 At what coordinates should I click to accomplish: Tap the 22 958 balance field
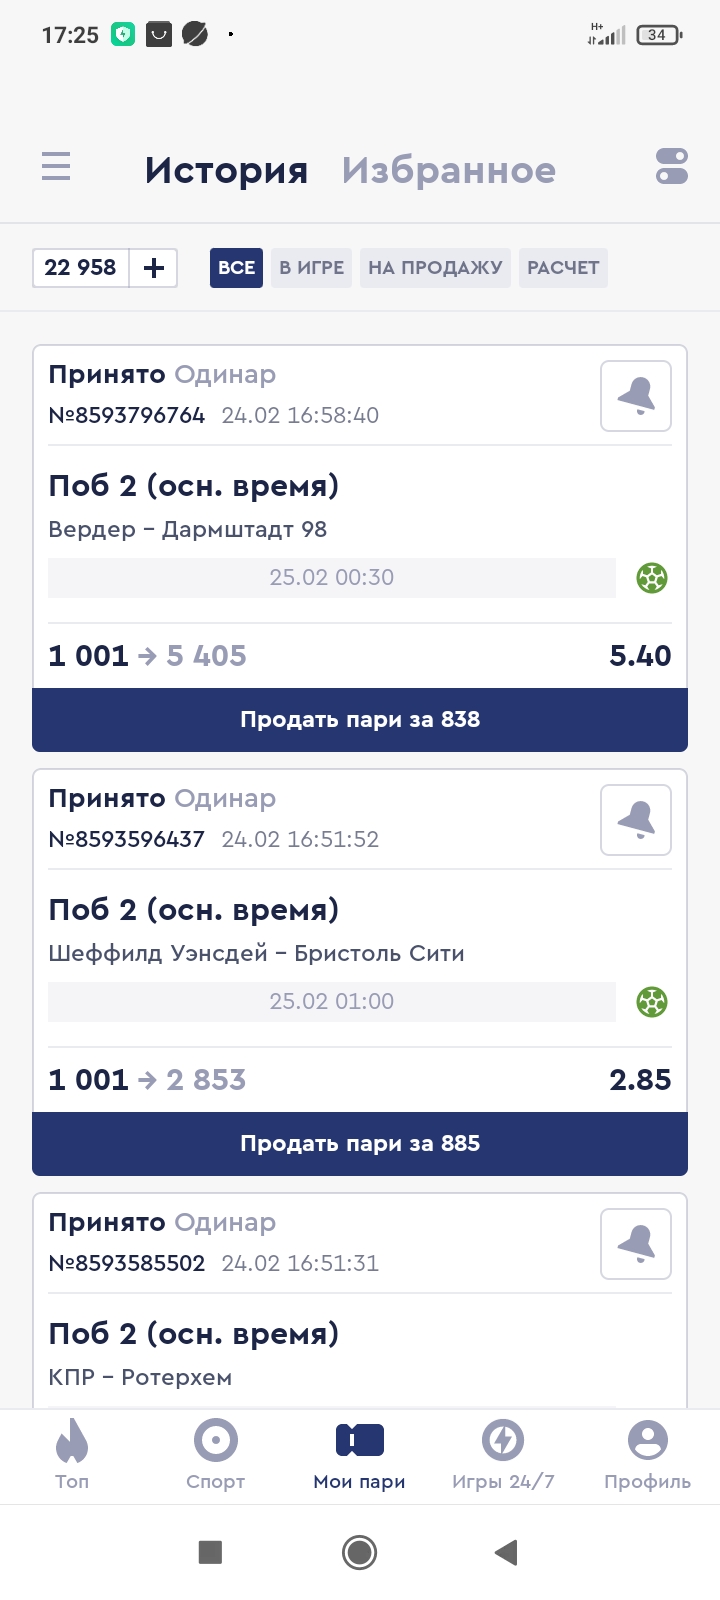point(81,268)
